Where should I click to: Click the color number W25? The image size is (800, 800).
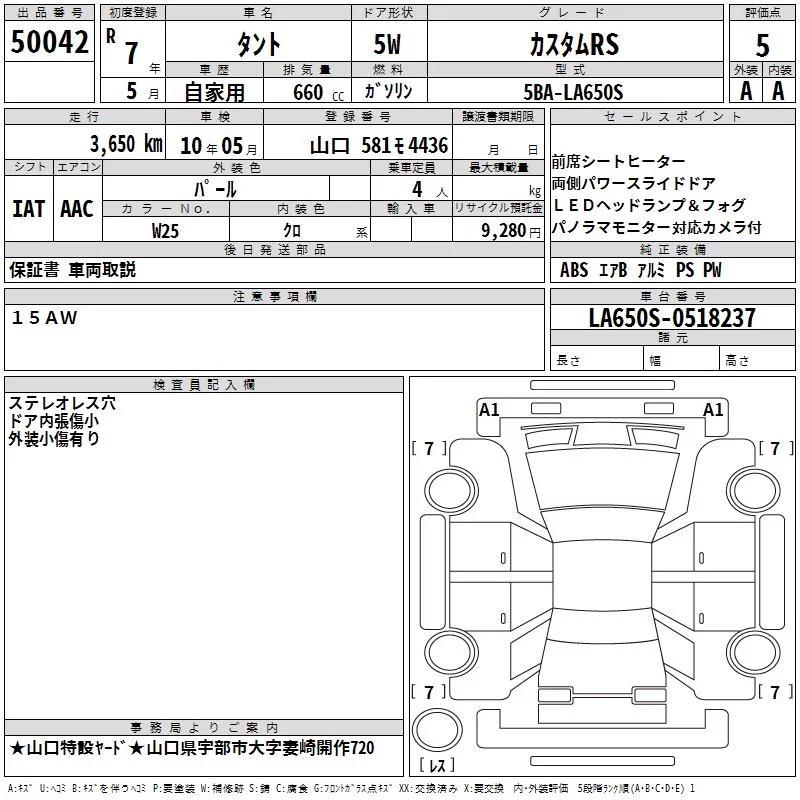(165, 231)
